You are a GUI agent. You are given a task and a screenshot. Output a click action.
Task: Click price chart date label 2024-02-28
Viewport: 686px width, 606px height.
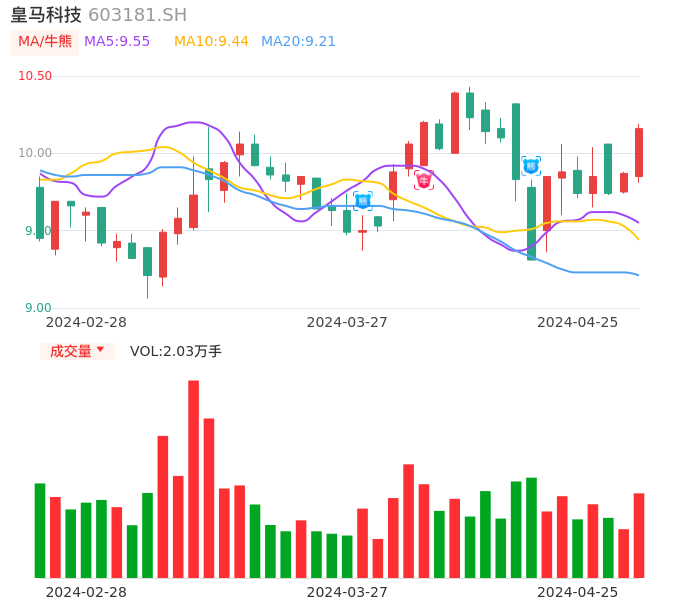[86, 322]
